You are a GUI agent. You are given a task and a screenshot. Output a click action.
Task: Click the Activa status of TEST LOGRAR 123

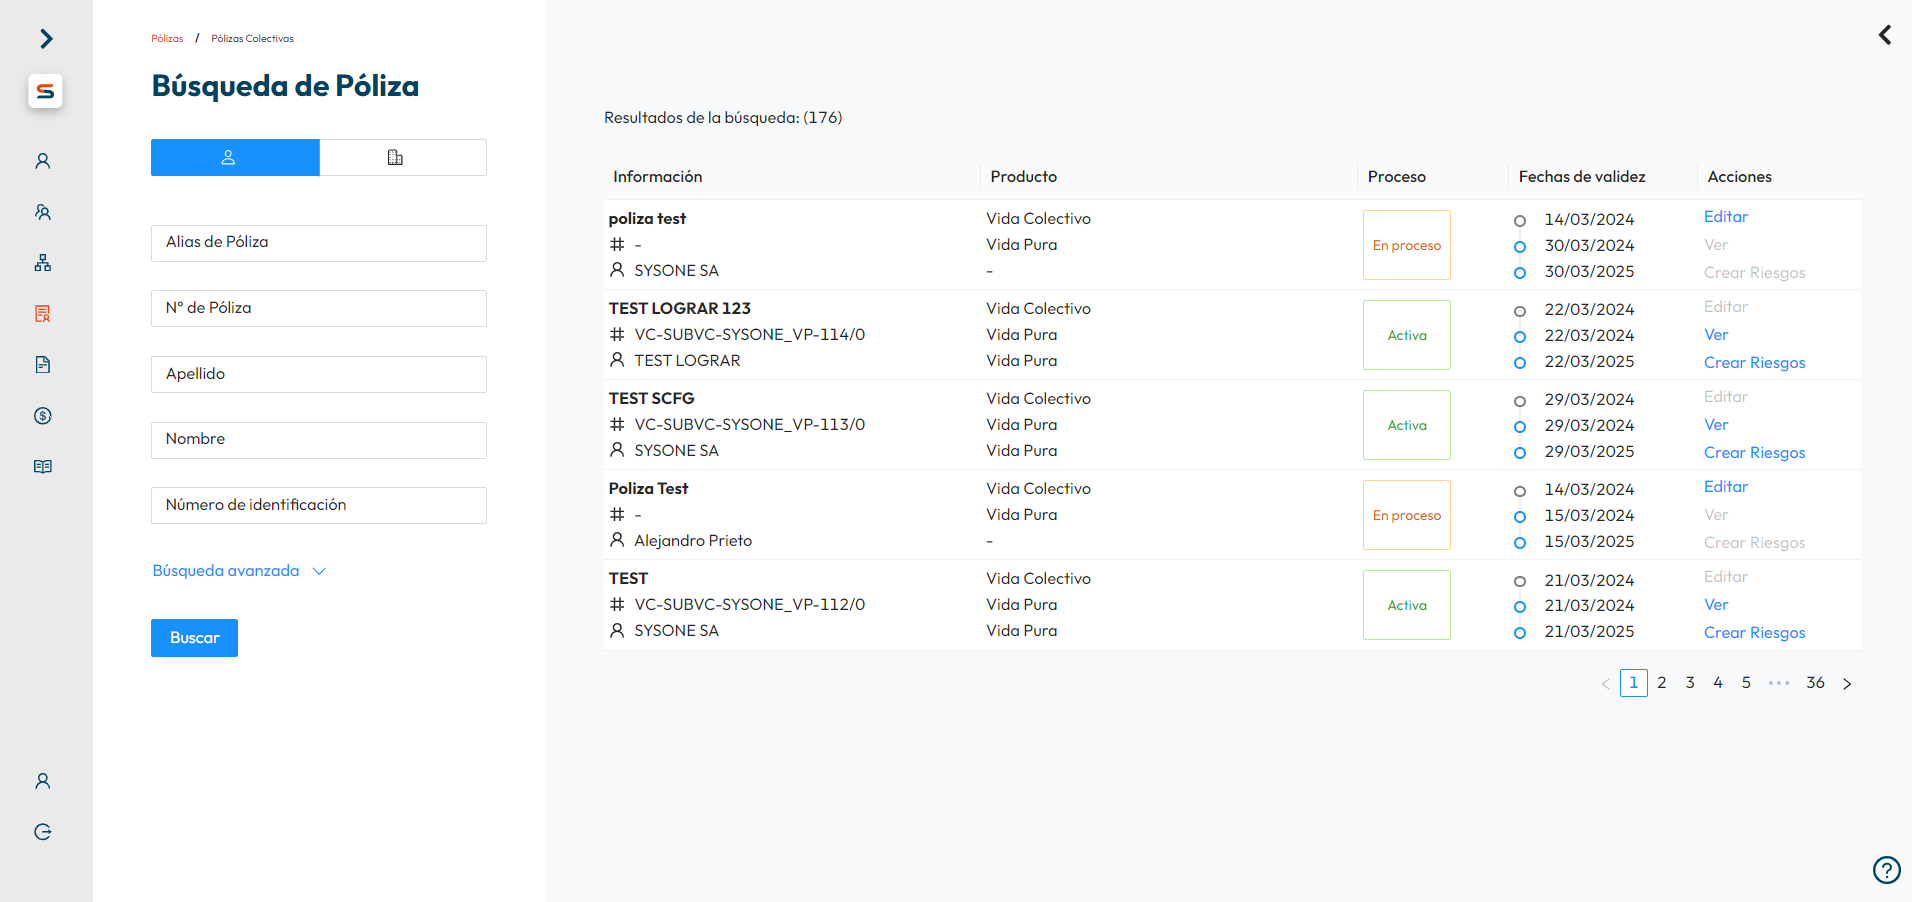click(1406, 335)
